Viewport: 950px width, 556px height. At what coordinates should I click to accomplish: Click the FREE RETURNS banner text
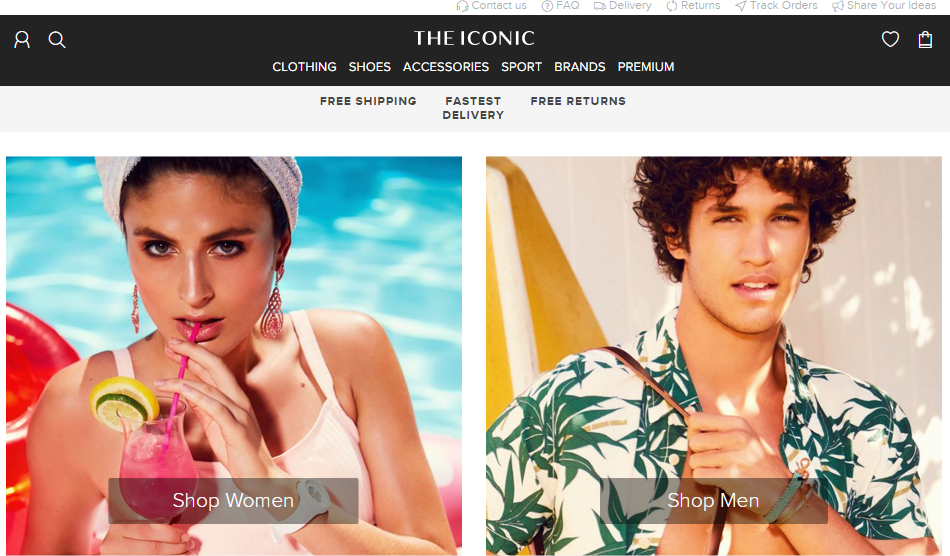578,101
